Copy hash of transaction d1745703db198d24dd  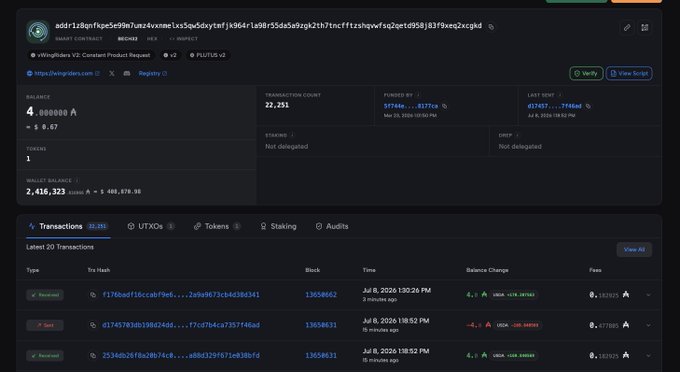point(93,325)
